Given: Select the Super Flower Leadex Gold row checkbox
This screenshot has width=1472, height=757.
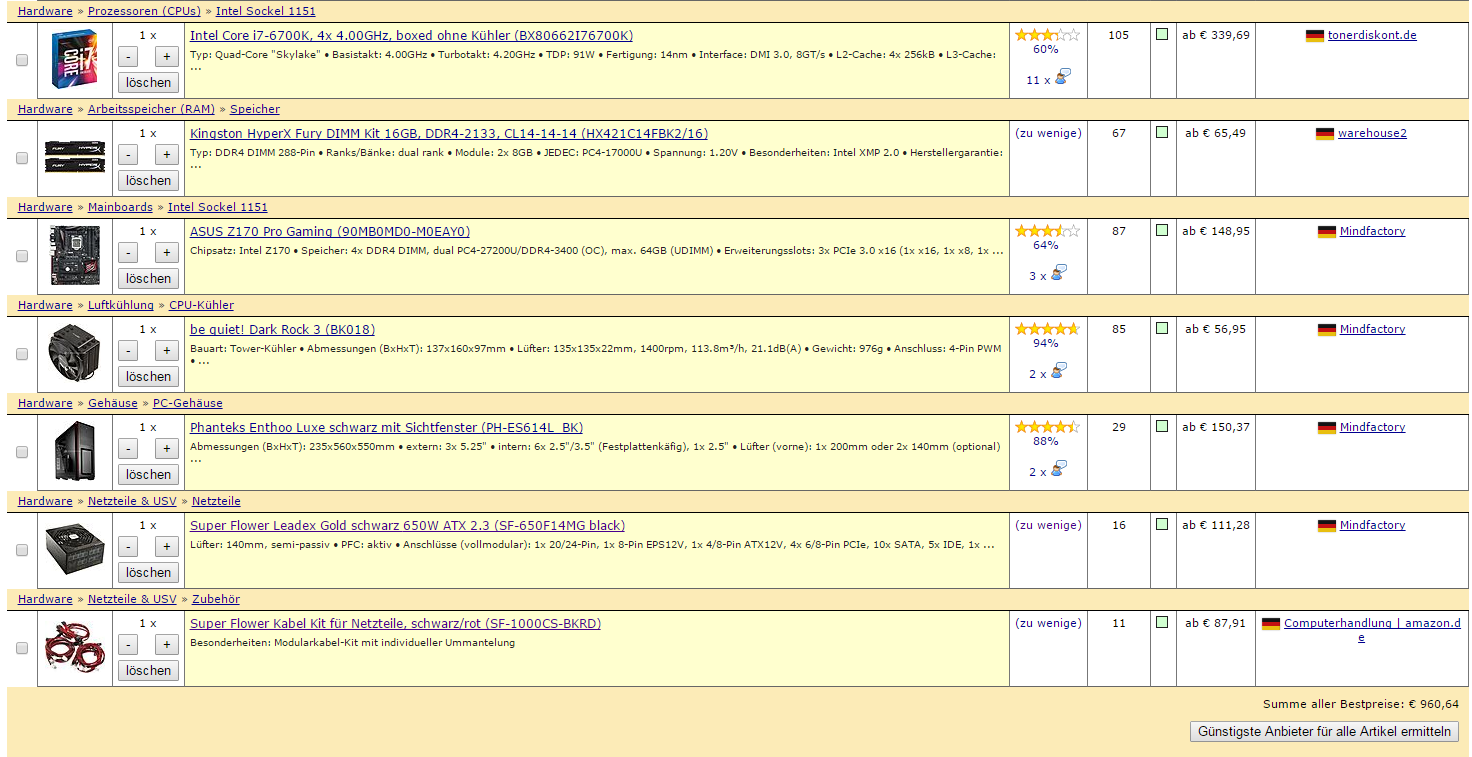Looking at the screenshot, I should point(22,550).
